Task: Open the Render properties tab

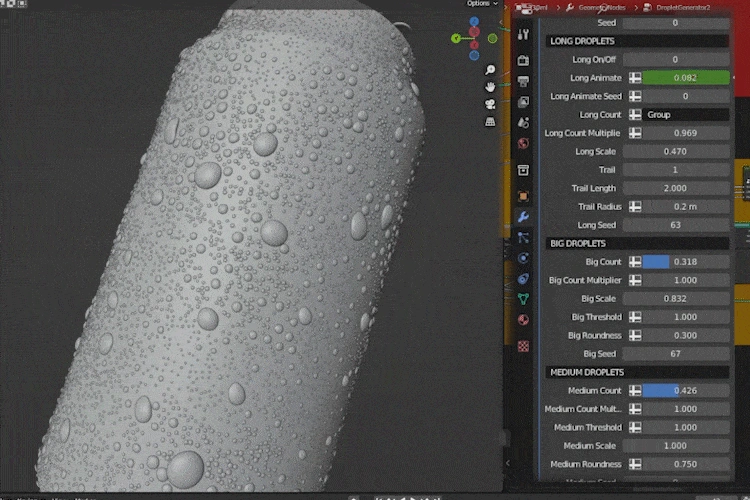Action: click(523, 60)
